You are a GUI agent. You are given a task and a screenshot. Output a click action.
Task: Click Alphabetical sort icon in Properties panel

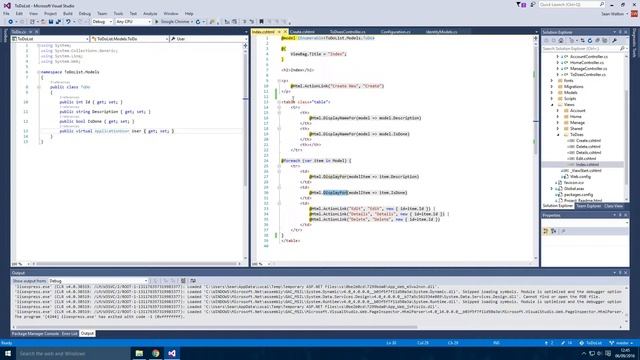[553, 231]
